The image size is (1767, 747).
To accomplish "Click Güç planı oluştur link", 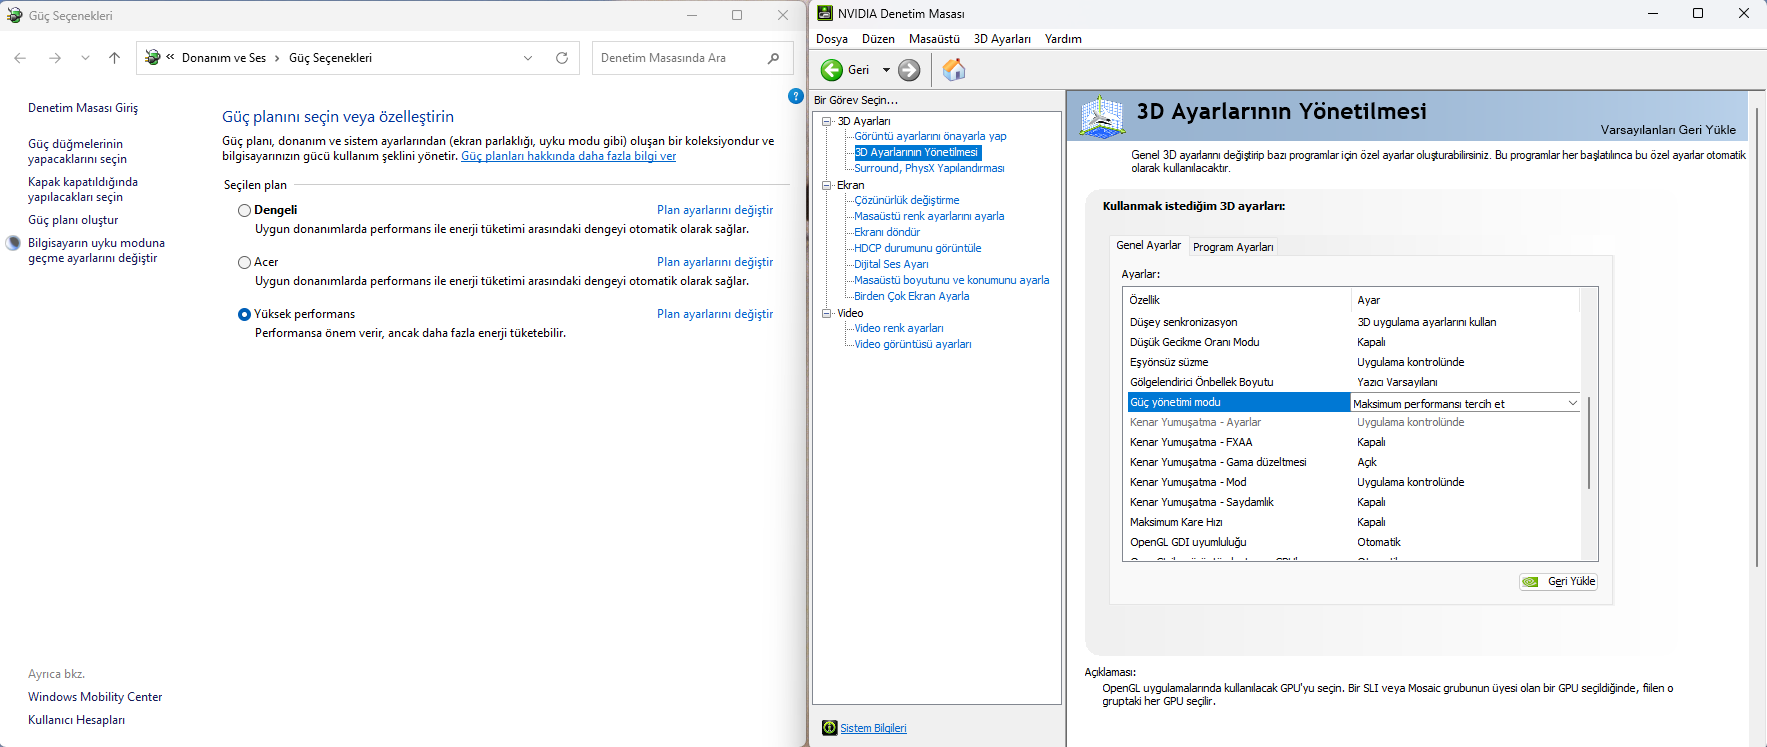I will (x=73, y=220).
